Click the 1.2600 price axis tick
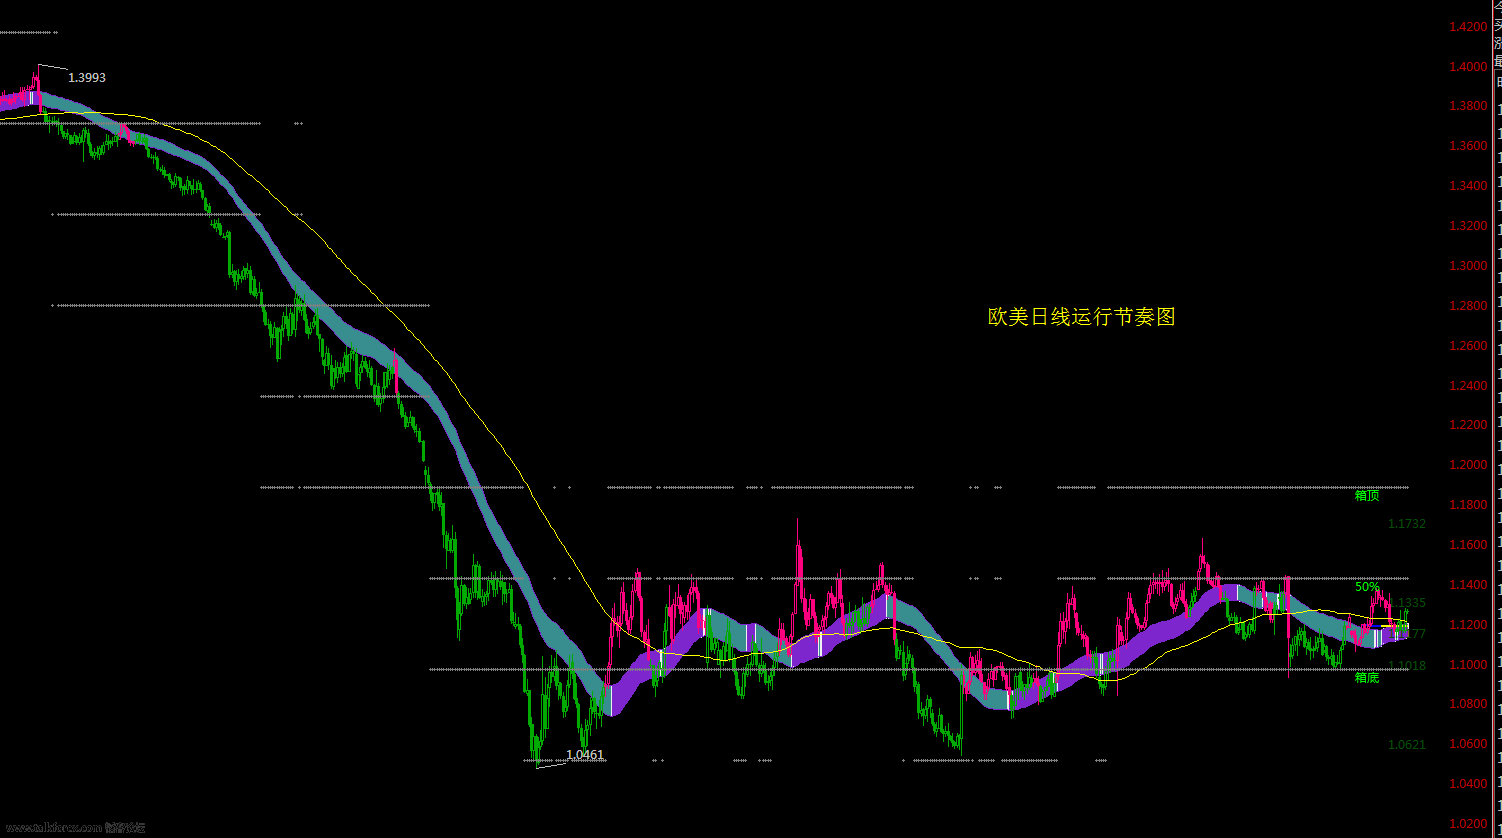 tap(1468, 346)
